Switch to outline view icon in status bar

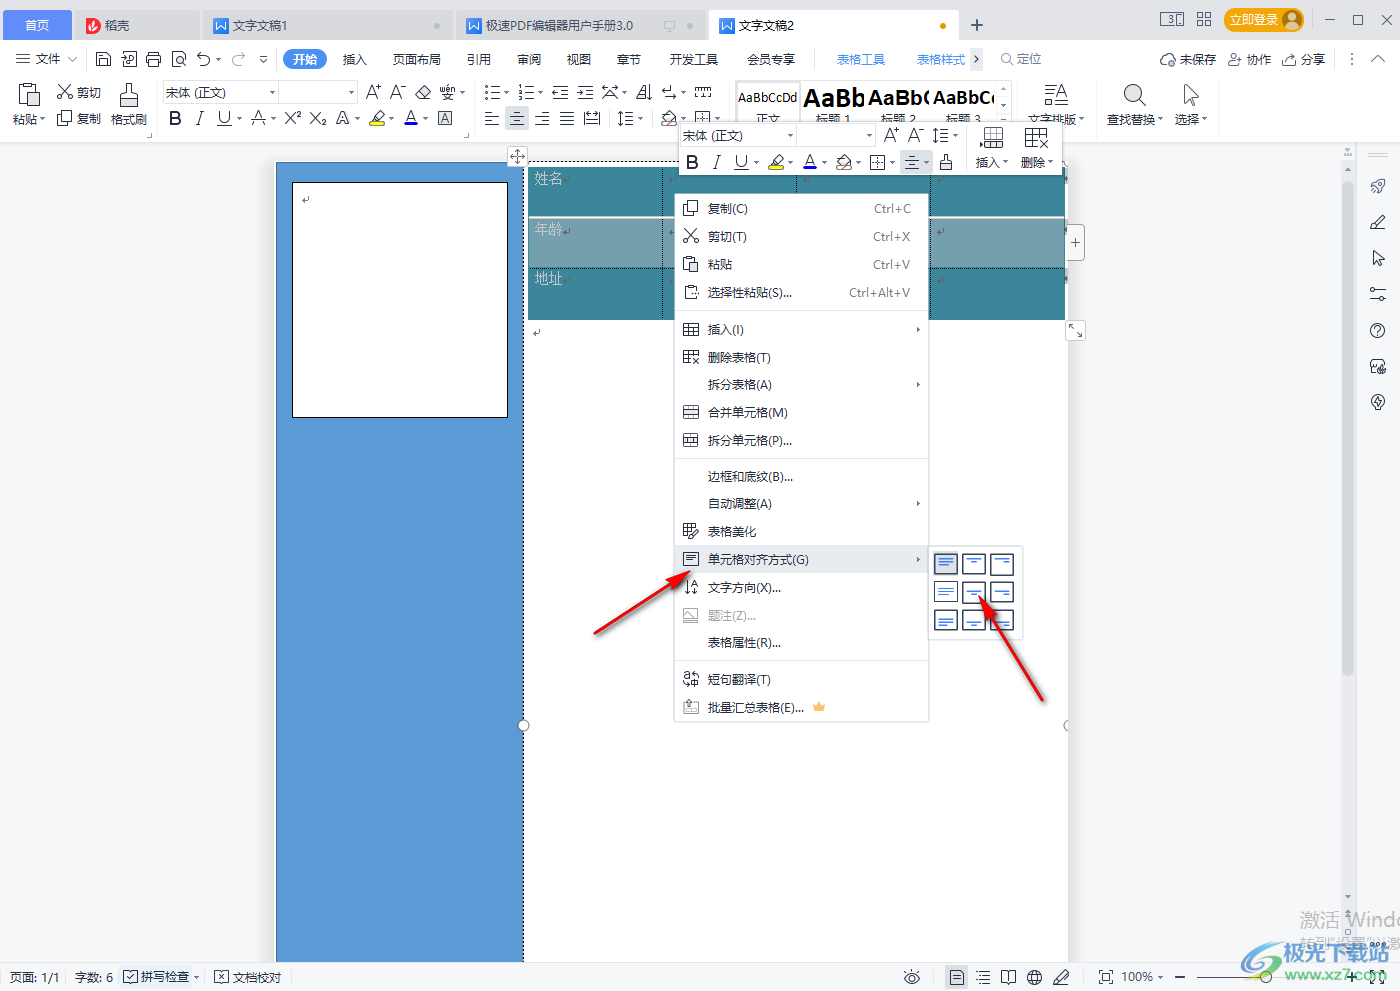click(x=983, y=977)
